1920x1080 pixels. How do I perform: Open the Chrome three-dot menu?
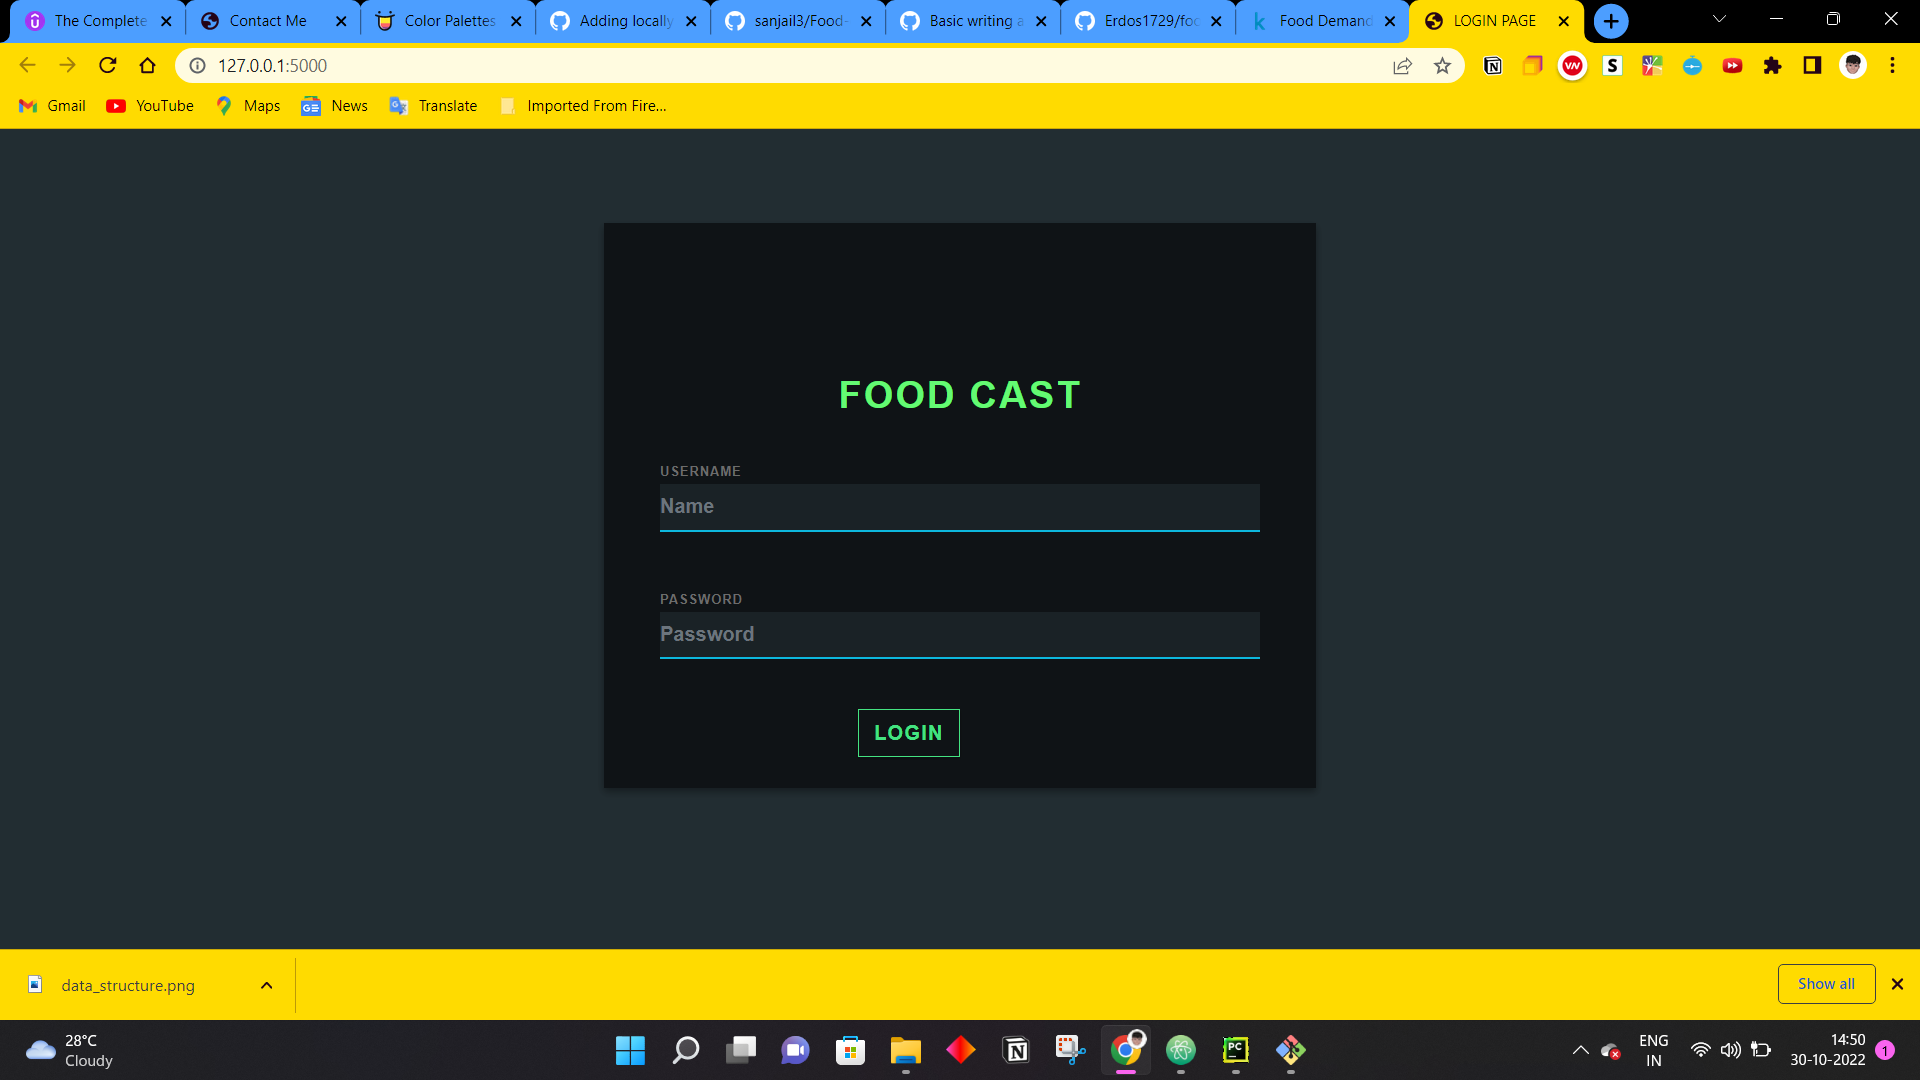tap(1892, 66)
